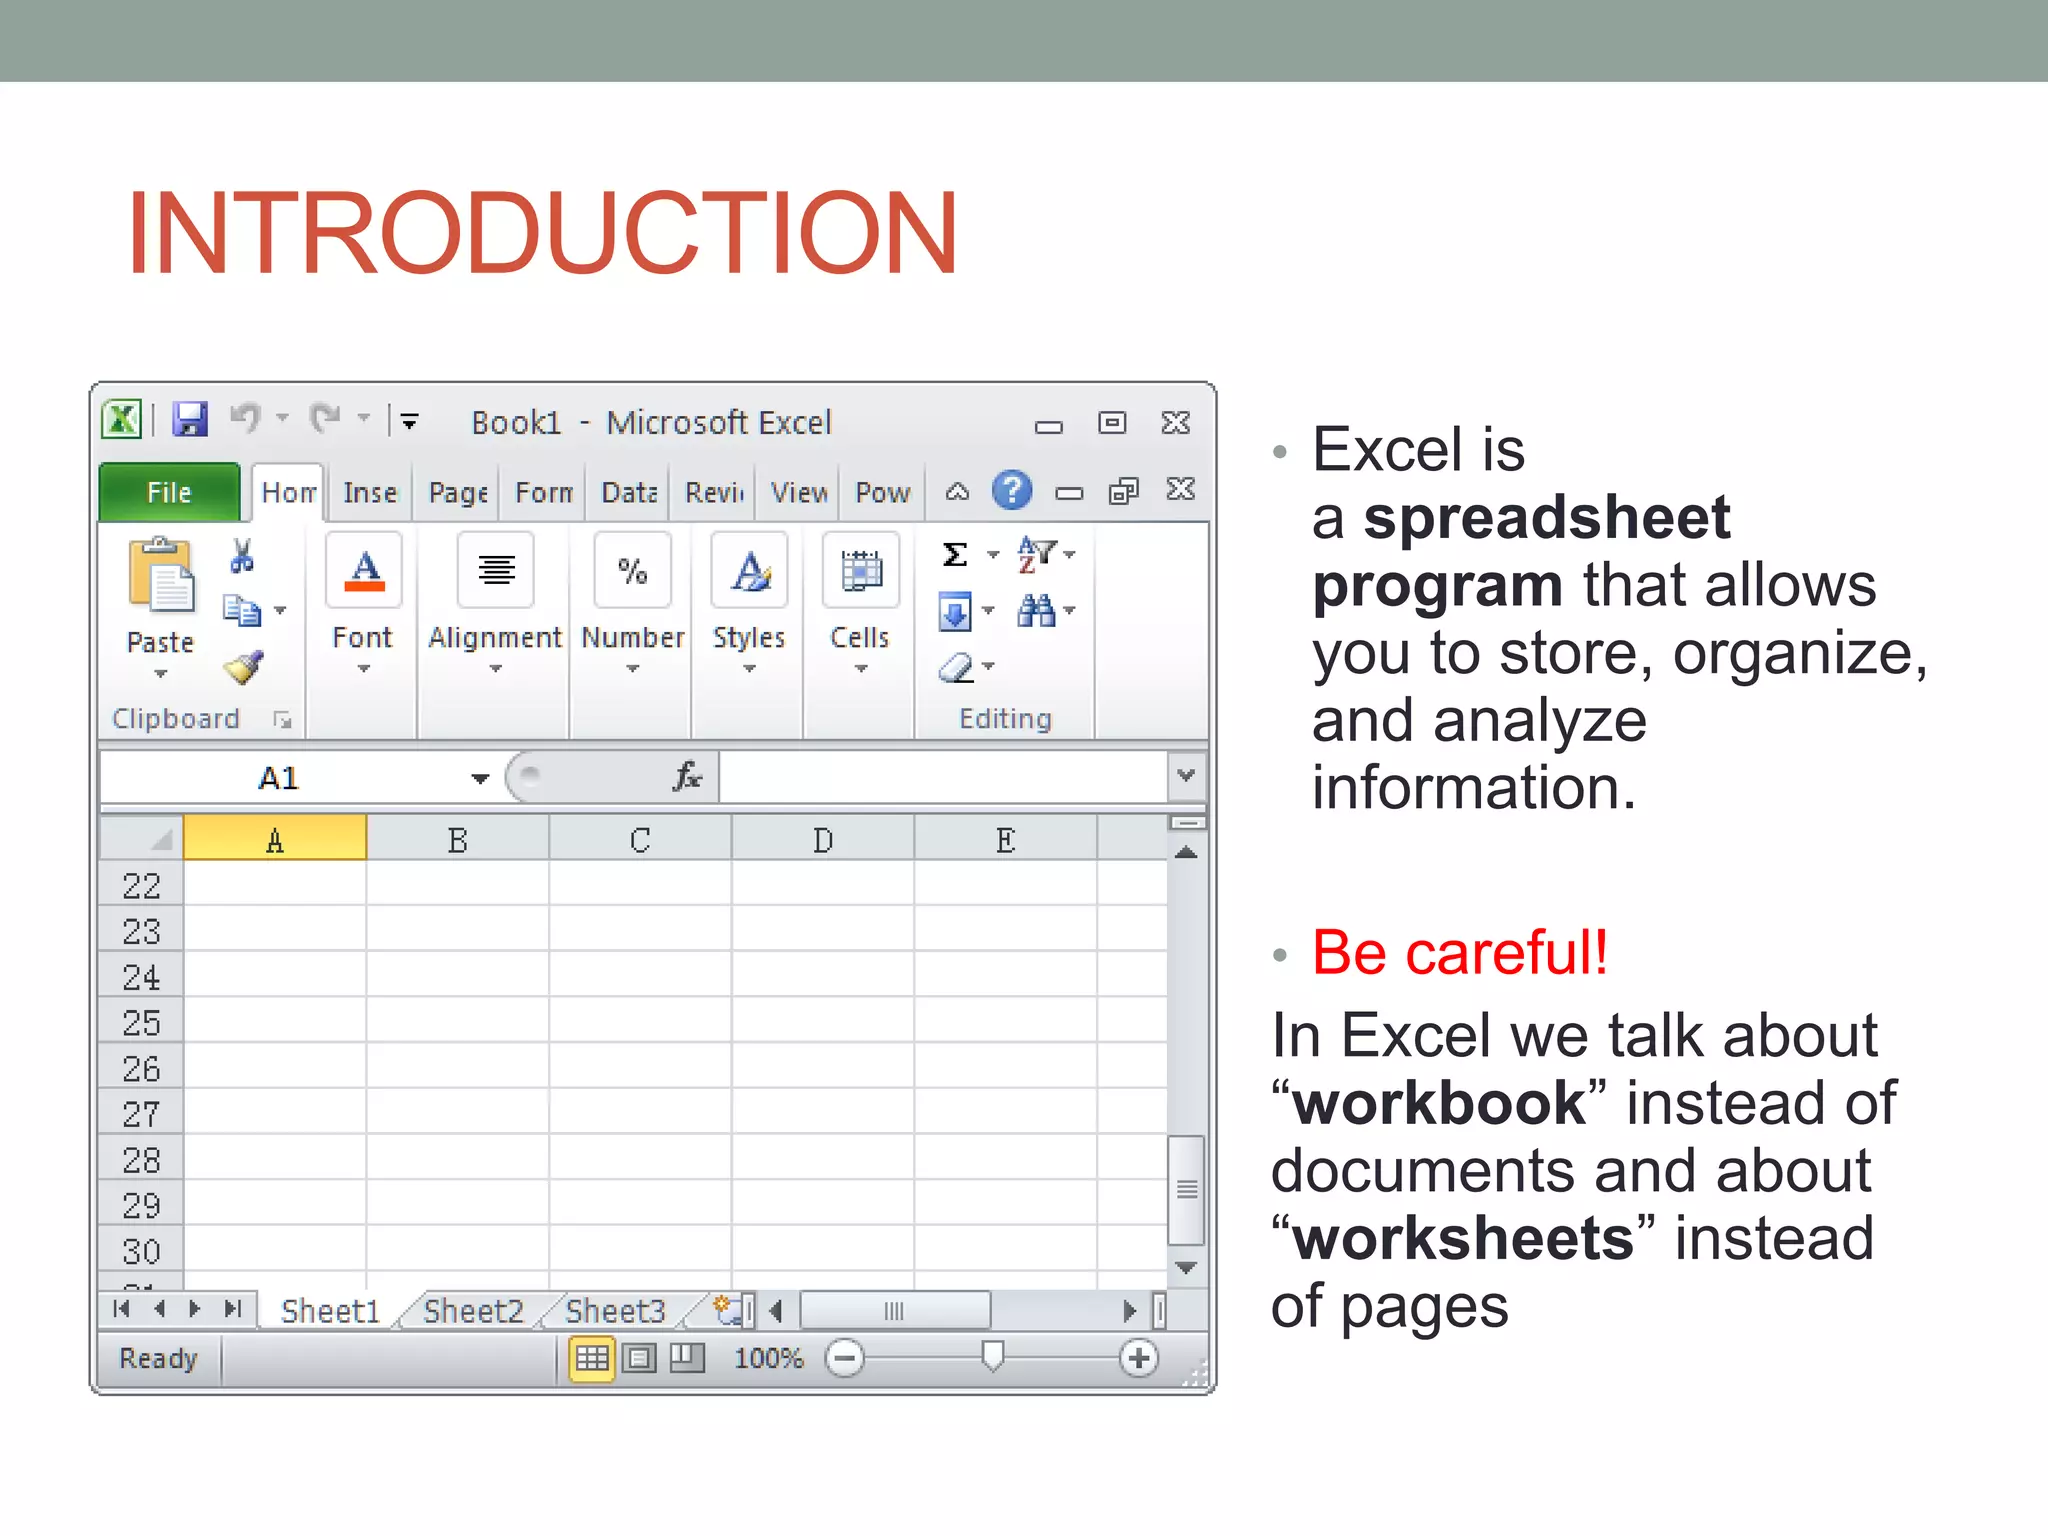Viewport: 2048px width, 1536px height.
Task: Click the Format Painter brush icon
Action: click(x=243, y=667)
